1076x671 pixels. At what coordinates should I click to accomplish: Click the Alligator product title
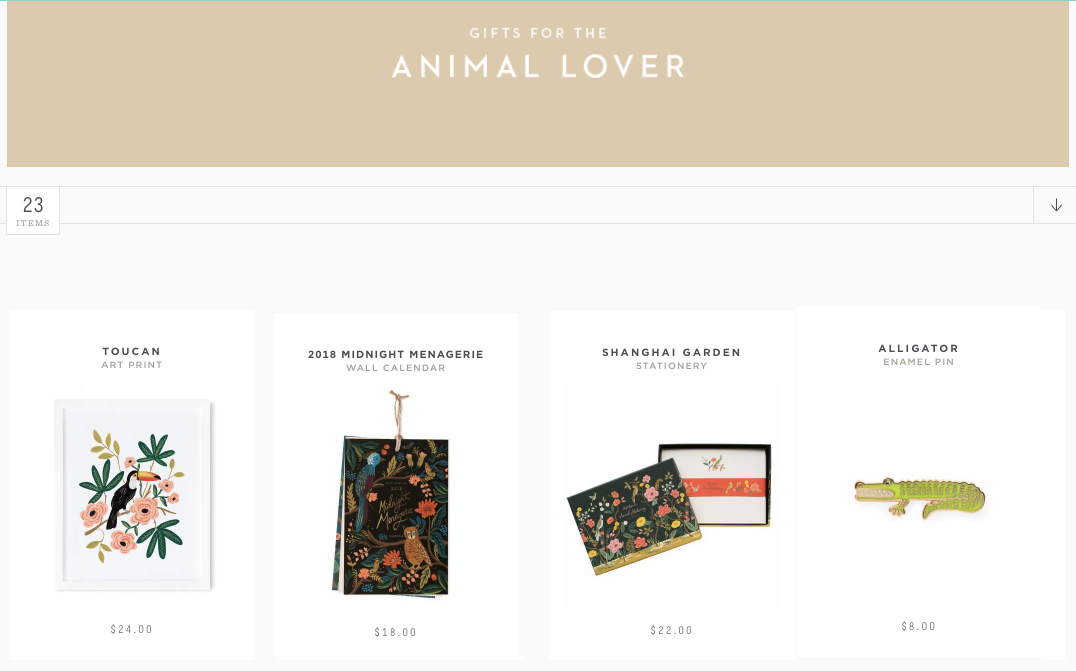click(919, 349)
